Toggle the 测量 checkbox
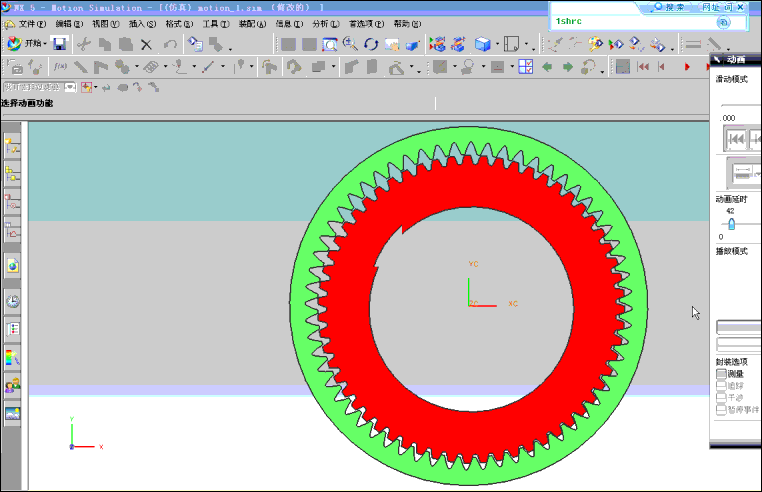The width and height of the screenshot is (762, 492). (x=721, y=374)
